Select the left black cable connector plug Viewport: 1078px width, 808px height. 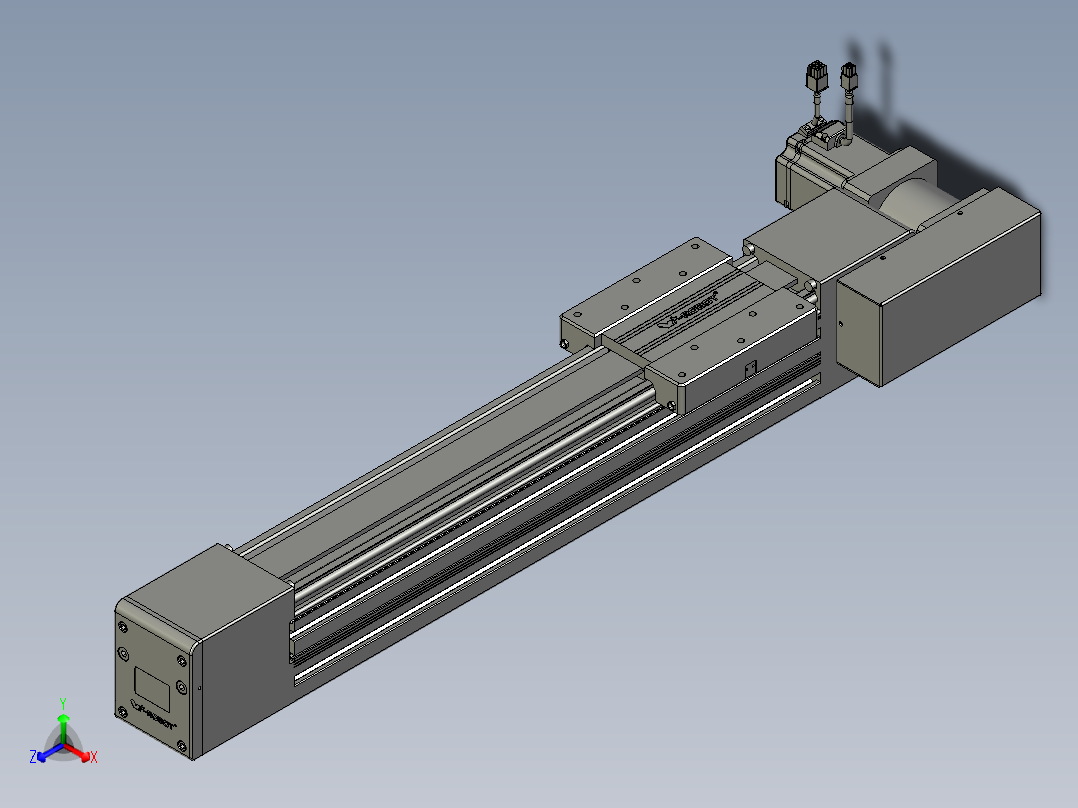816,75
